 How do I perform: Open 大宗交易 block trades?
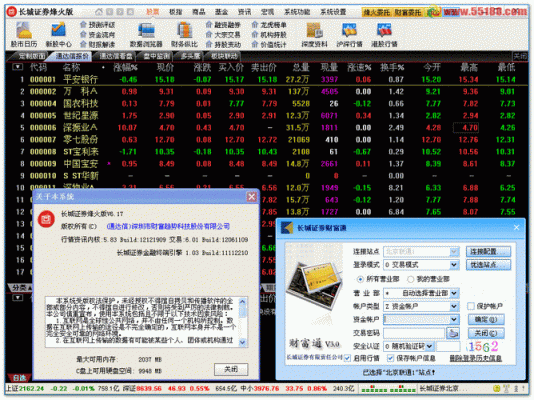tap(223, 35)
